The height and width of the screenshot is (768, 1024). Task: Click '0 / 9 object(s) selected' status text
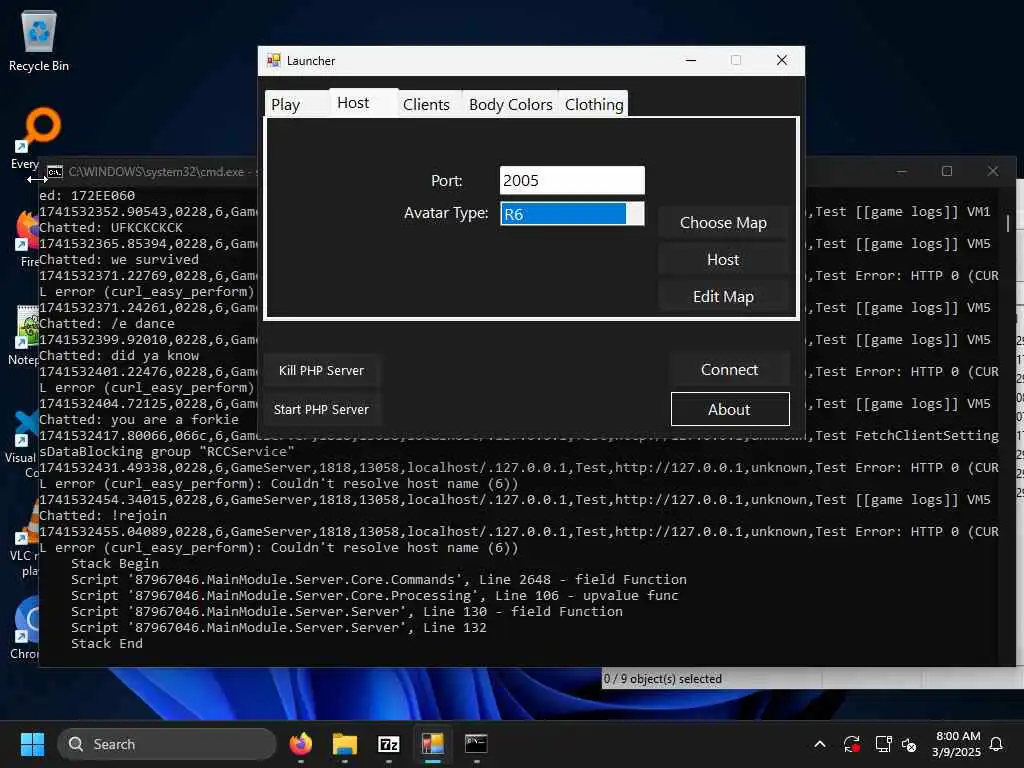pos(662,679)
